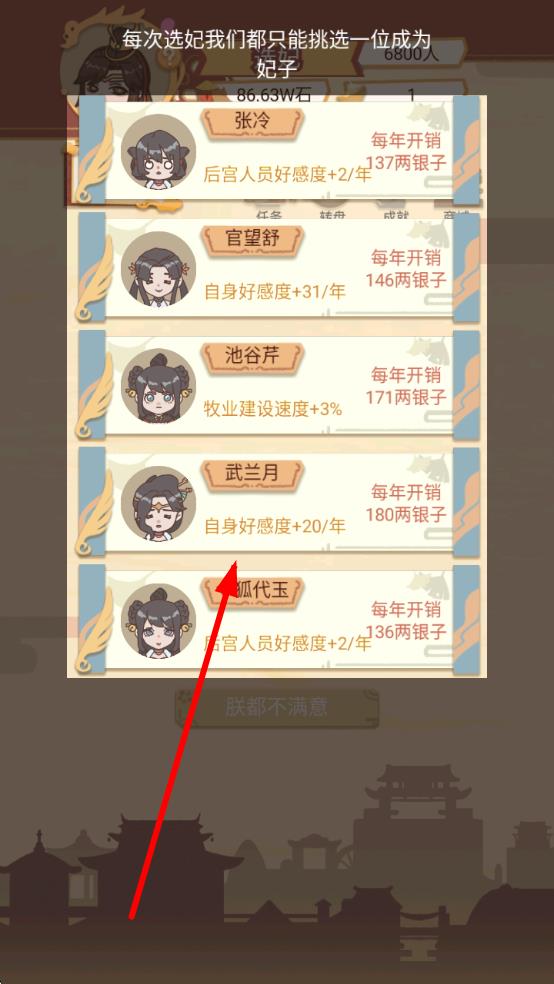This screenshot has height=984, width=554.
Task: Click 137两银子 yearly cost on 张冷 card
Action: [x=407, y=163]
